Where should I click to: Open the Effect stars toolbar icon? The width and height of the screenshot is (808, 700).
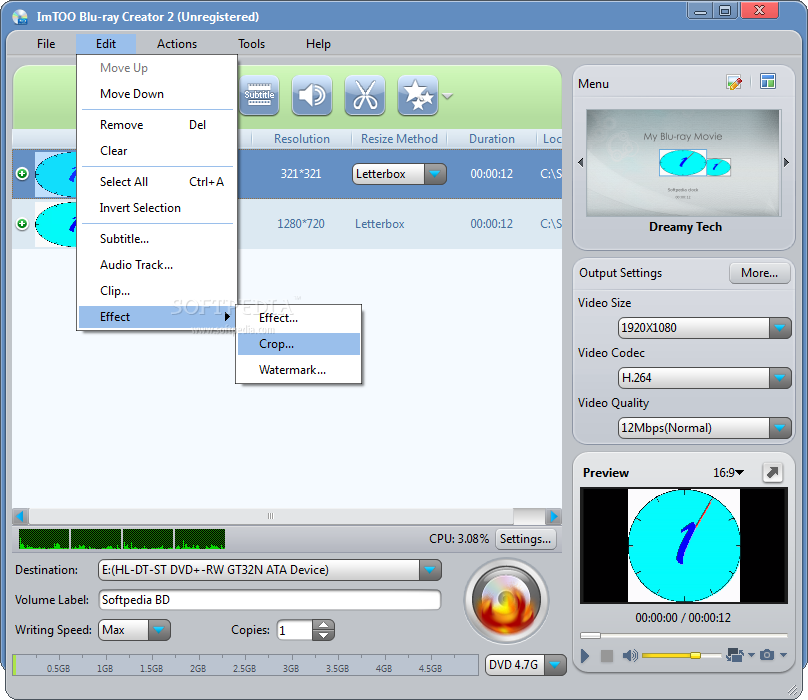418,95
